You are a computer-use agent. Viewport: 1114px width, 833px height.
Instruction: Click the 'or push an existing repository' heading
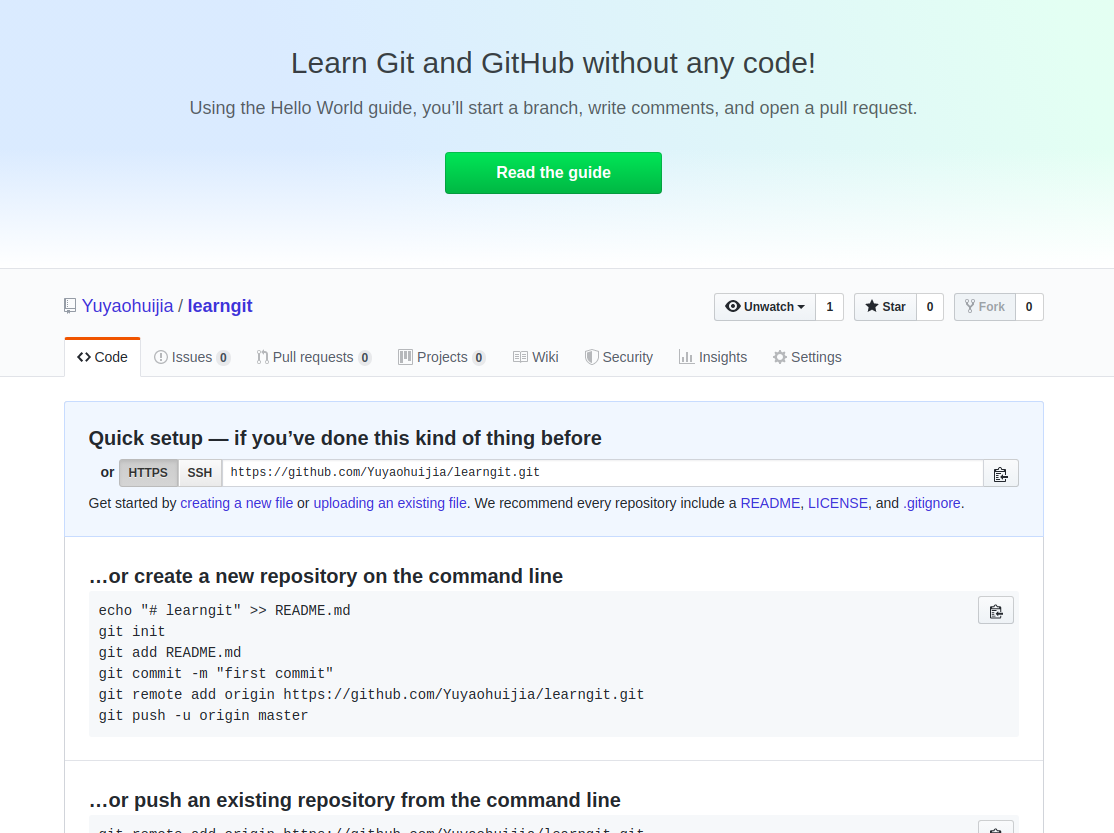pyautogui.click(x=355, y=800)
